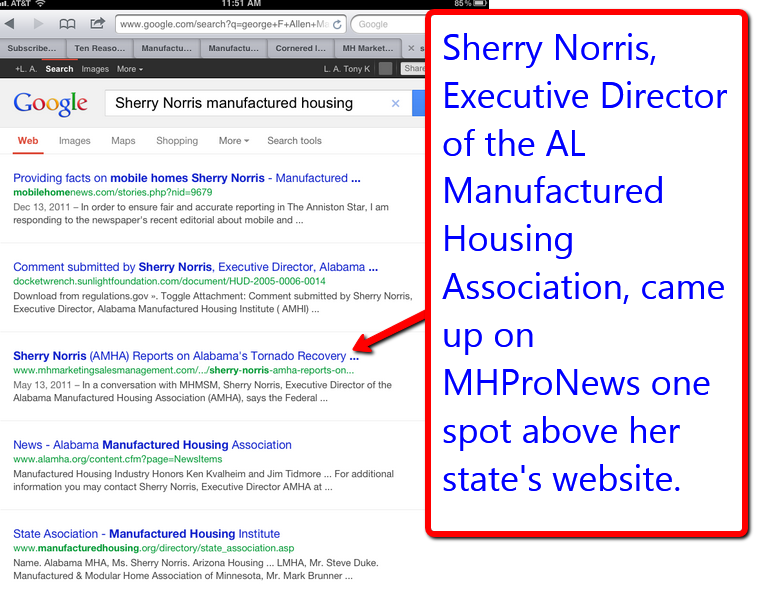This screenshot has height=590, width=767.
Task: Tap the Safari back arrow
Action: pyautogui.click(x=10, y=23)
